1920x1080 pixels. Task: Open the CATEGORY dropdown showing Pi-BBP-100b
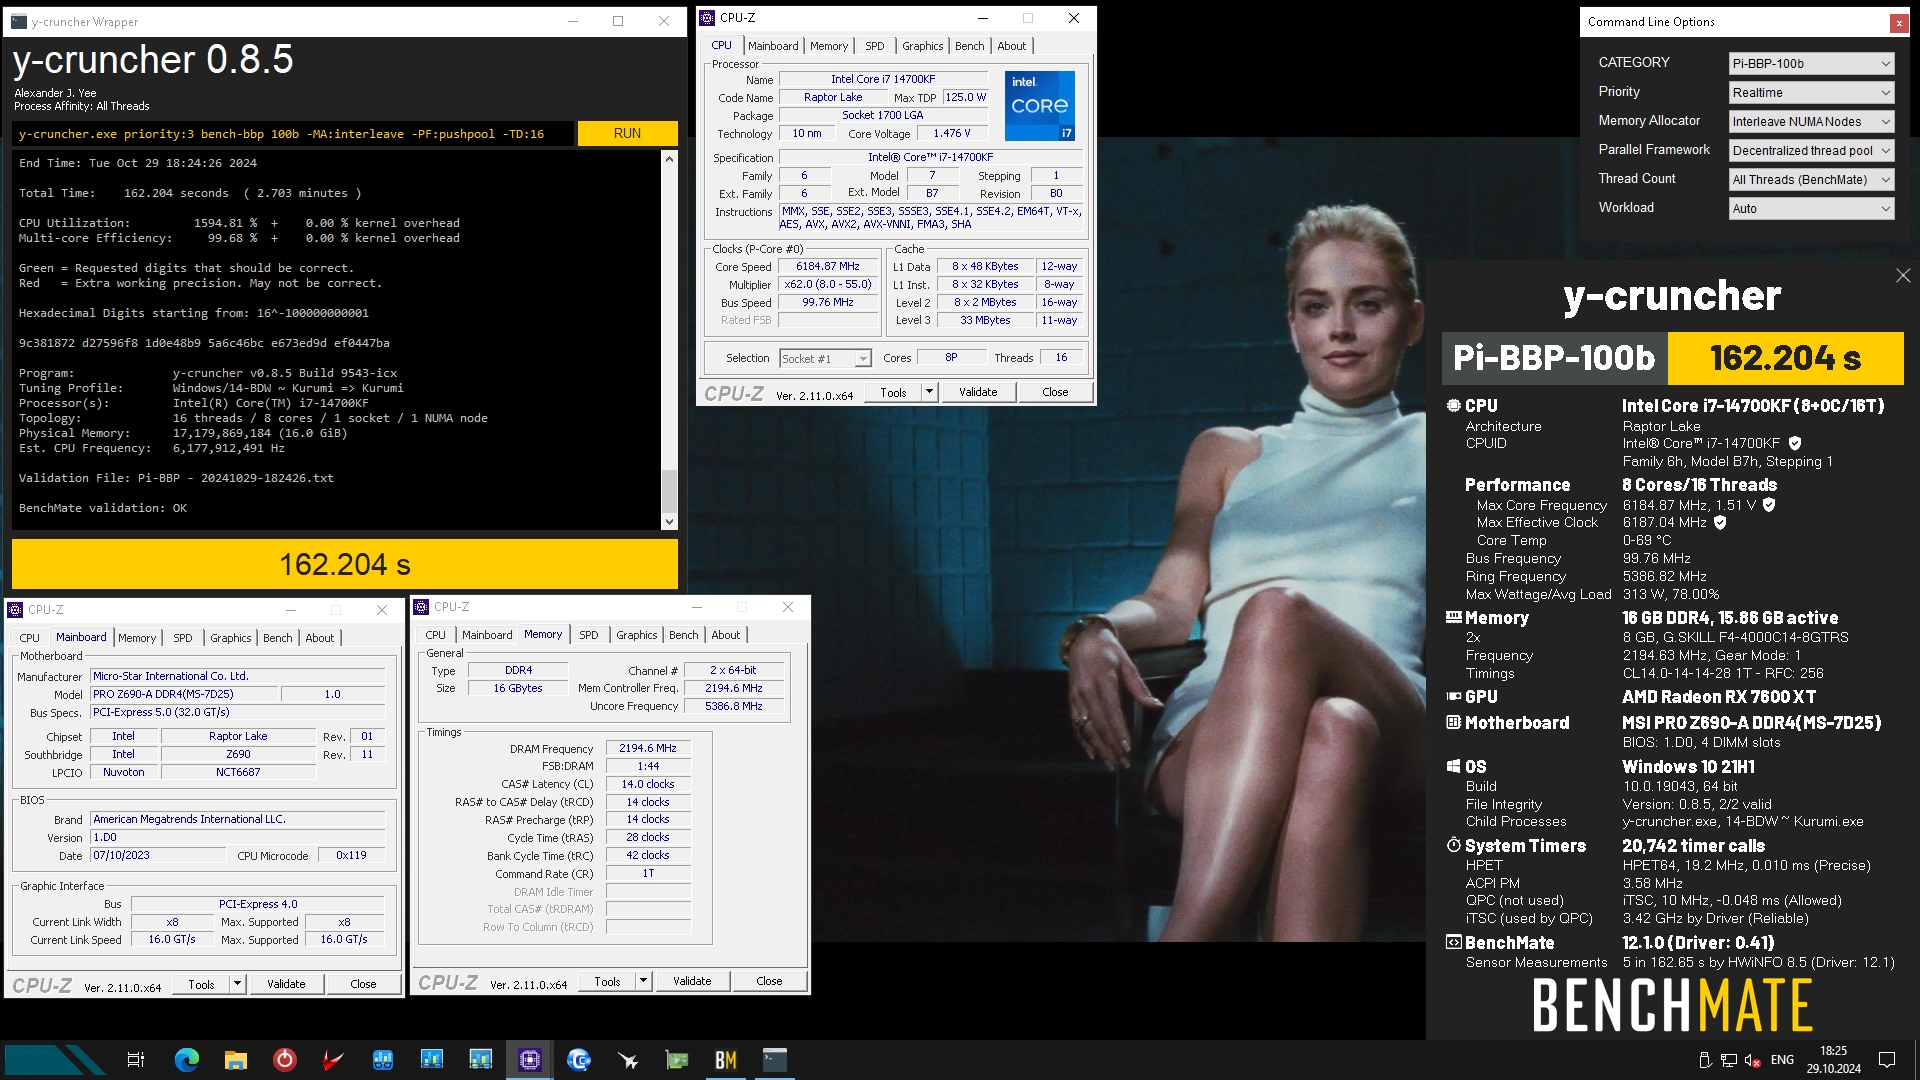coord(1811,64)
